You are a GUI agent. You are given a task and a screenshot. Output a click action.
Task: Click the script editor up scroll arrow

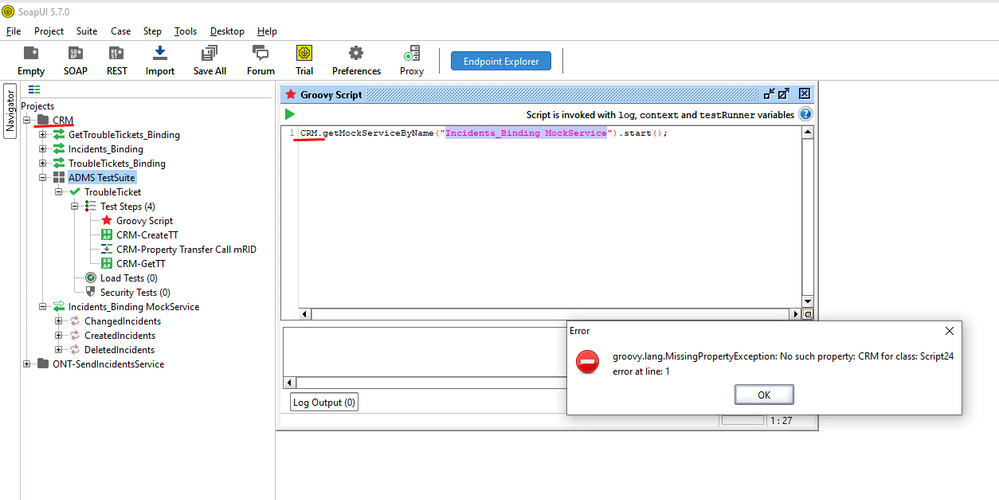pyautogui.click(x=808, y=132)
